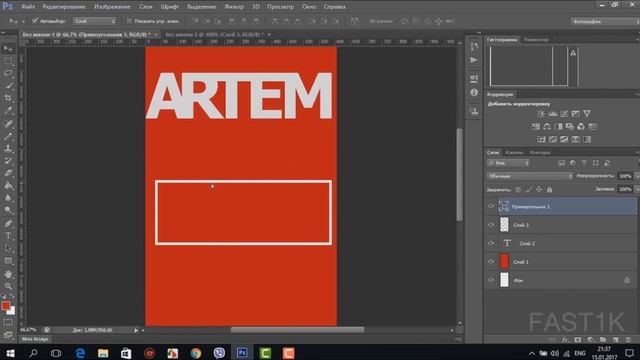Select the Rectangular Marquee tool

click(8, 61)
